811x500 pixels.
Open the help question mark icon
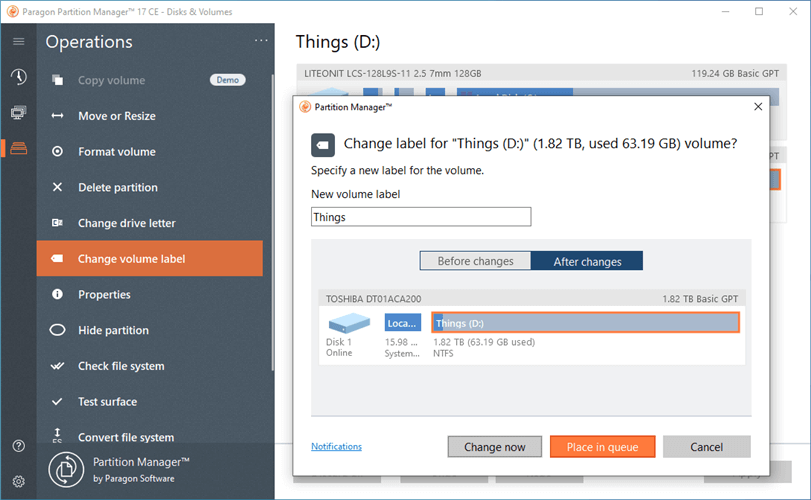(x=19, y=446)
